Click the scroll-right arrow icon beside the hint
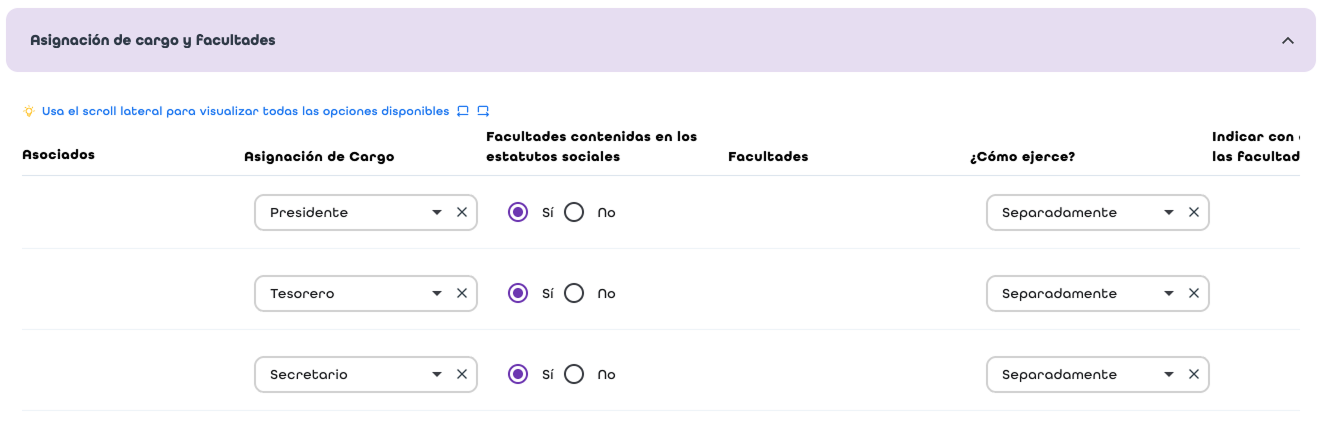The image size is (1322, 422). click(x=483, y=111)
